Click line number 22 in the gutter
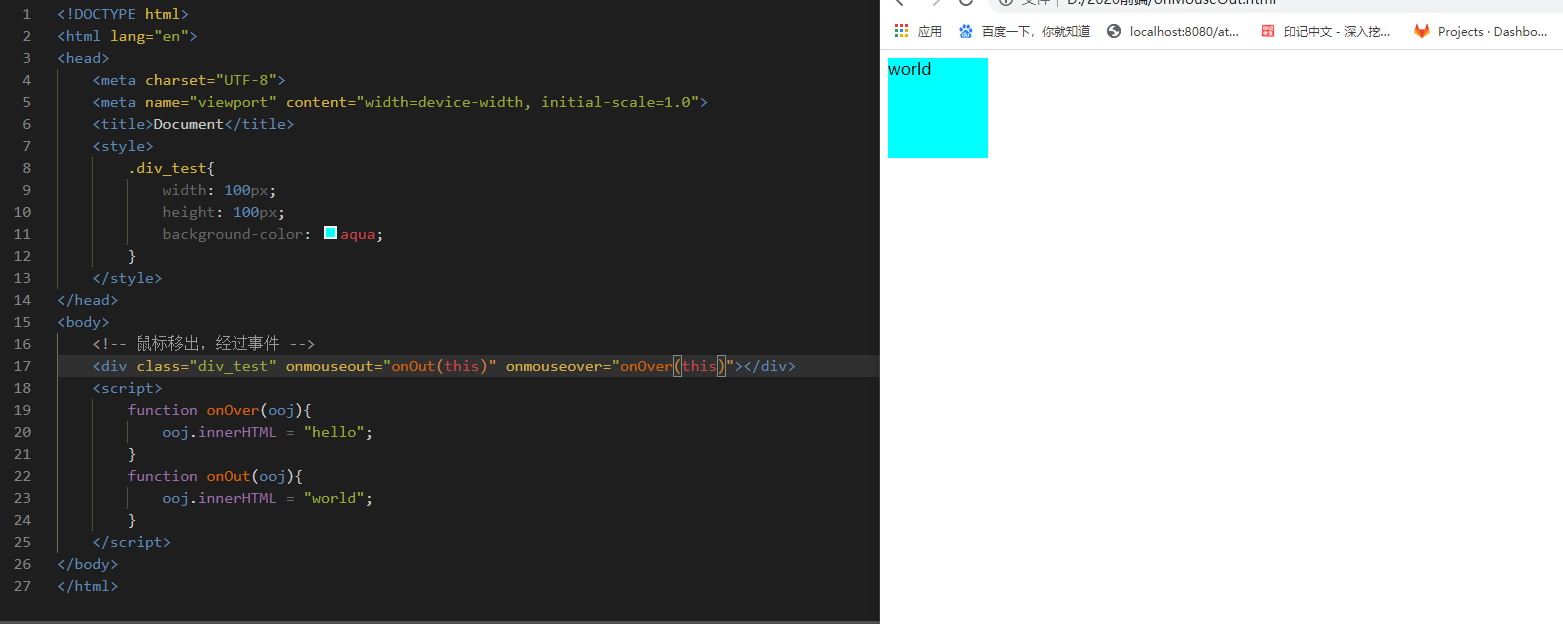The height and width of the screenshot is (624, 1563). [x=23, y=476]
